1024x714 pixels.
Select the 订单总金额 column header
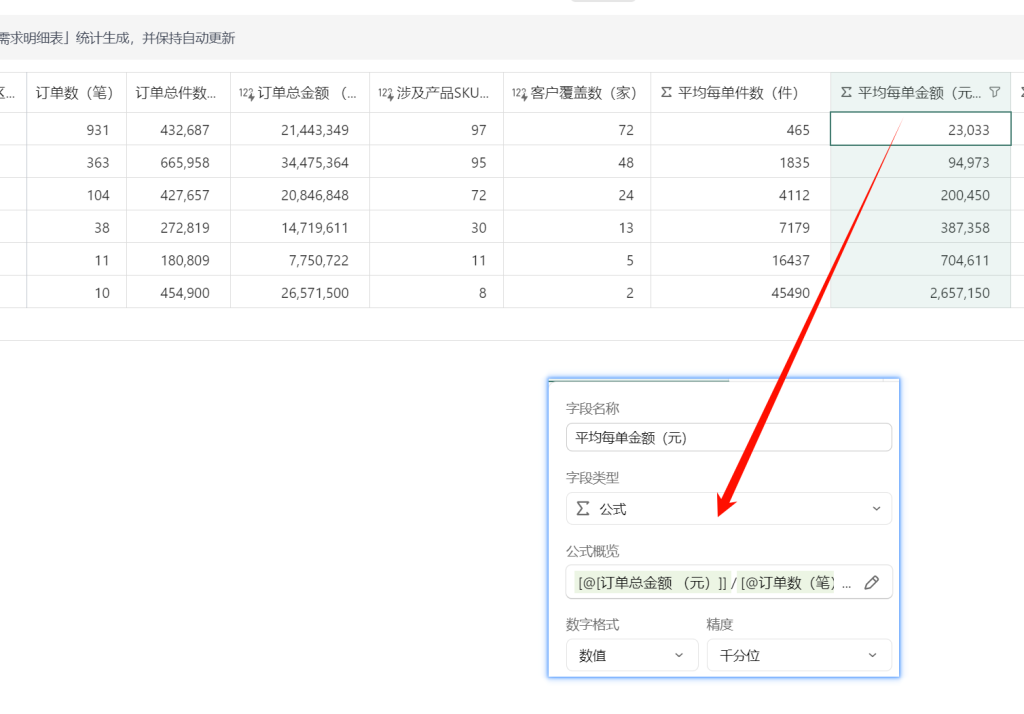(x=300, y=93)
